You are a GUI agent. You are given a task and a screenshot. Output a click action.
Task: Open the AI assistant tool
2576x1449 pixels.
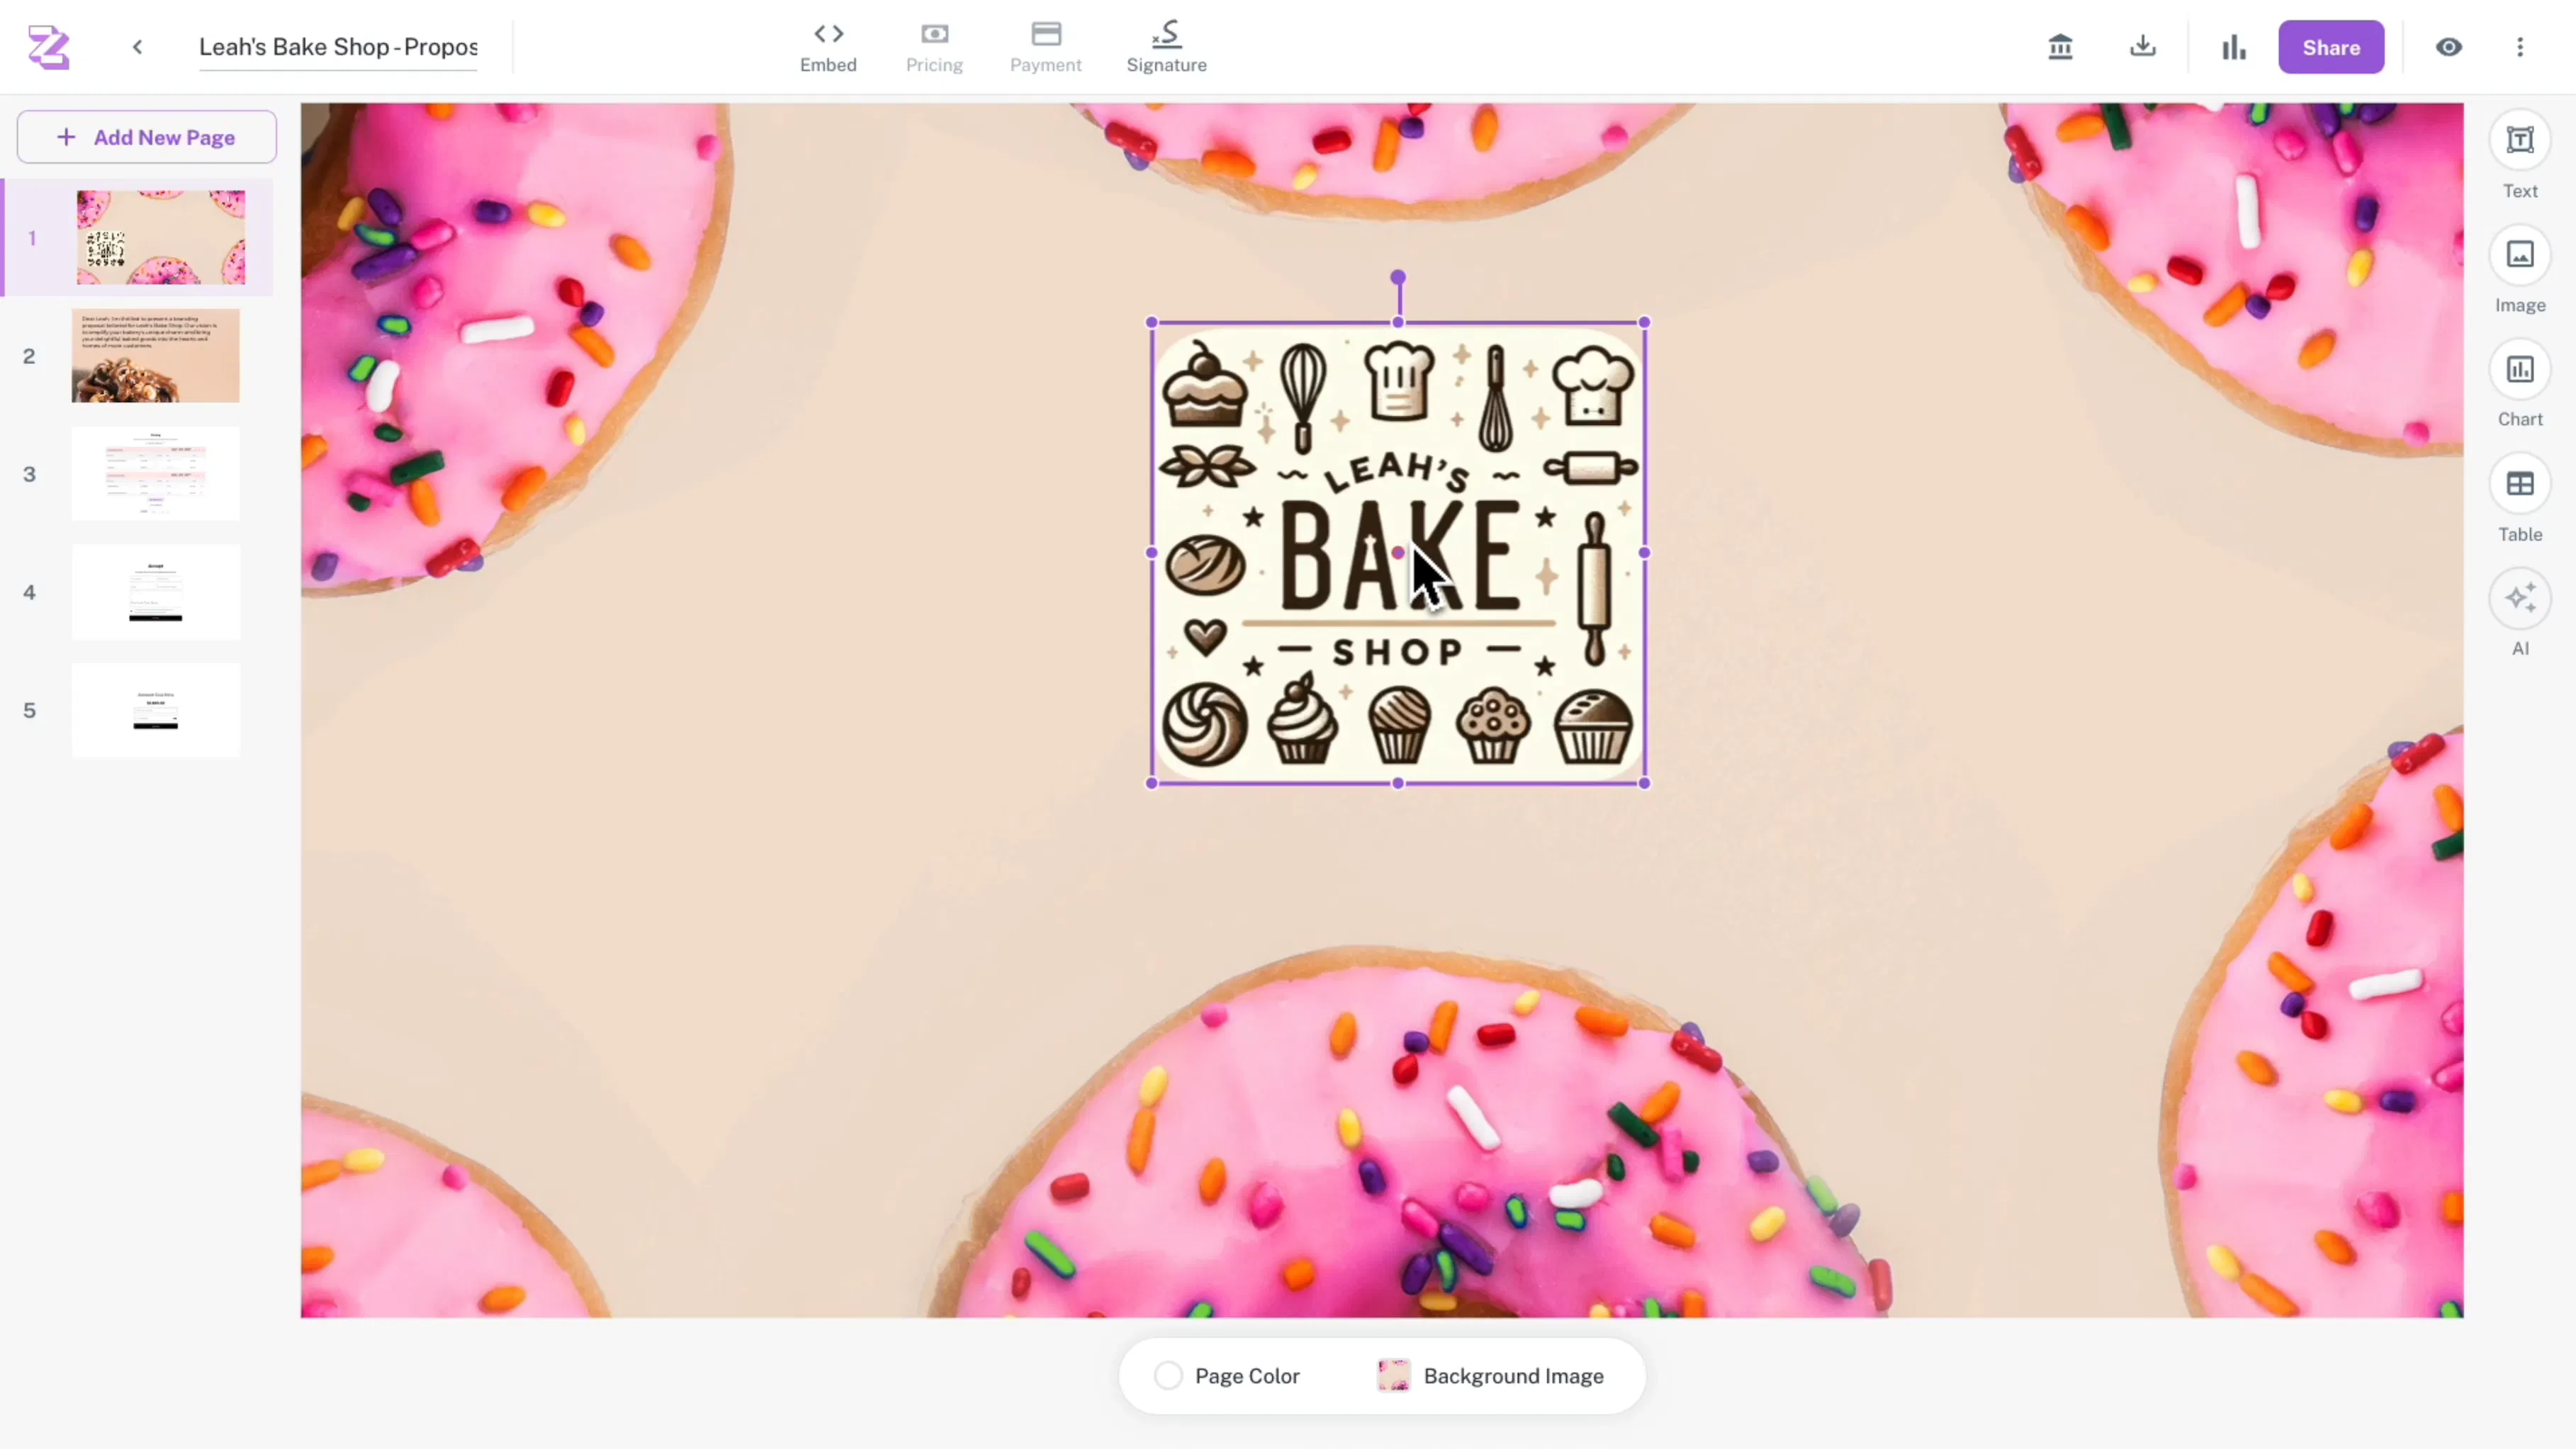2520,613
